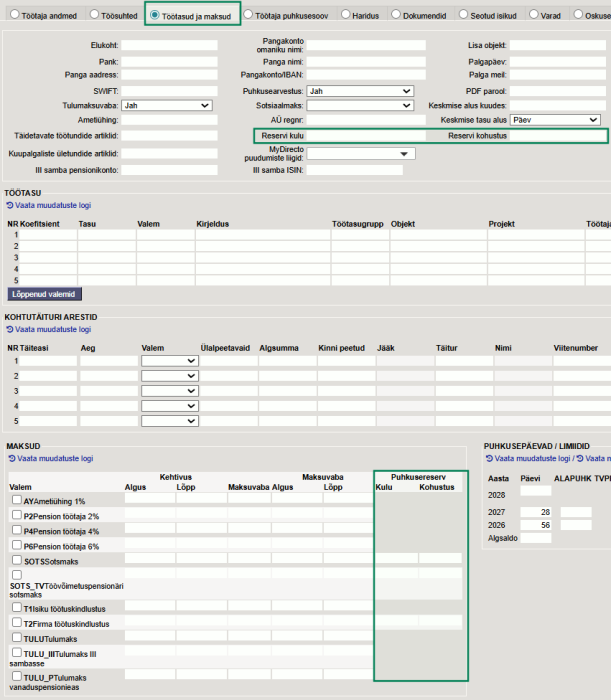Viewport: 611px width, 700px height.
Task: Click Täiteasi cell in arestid row 1
Action: pos(48,361)
